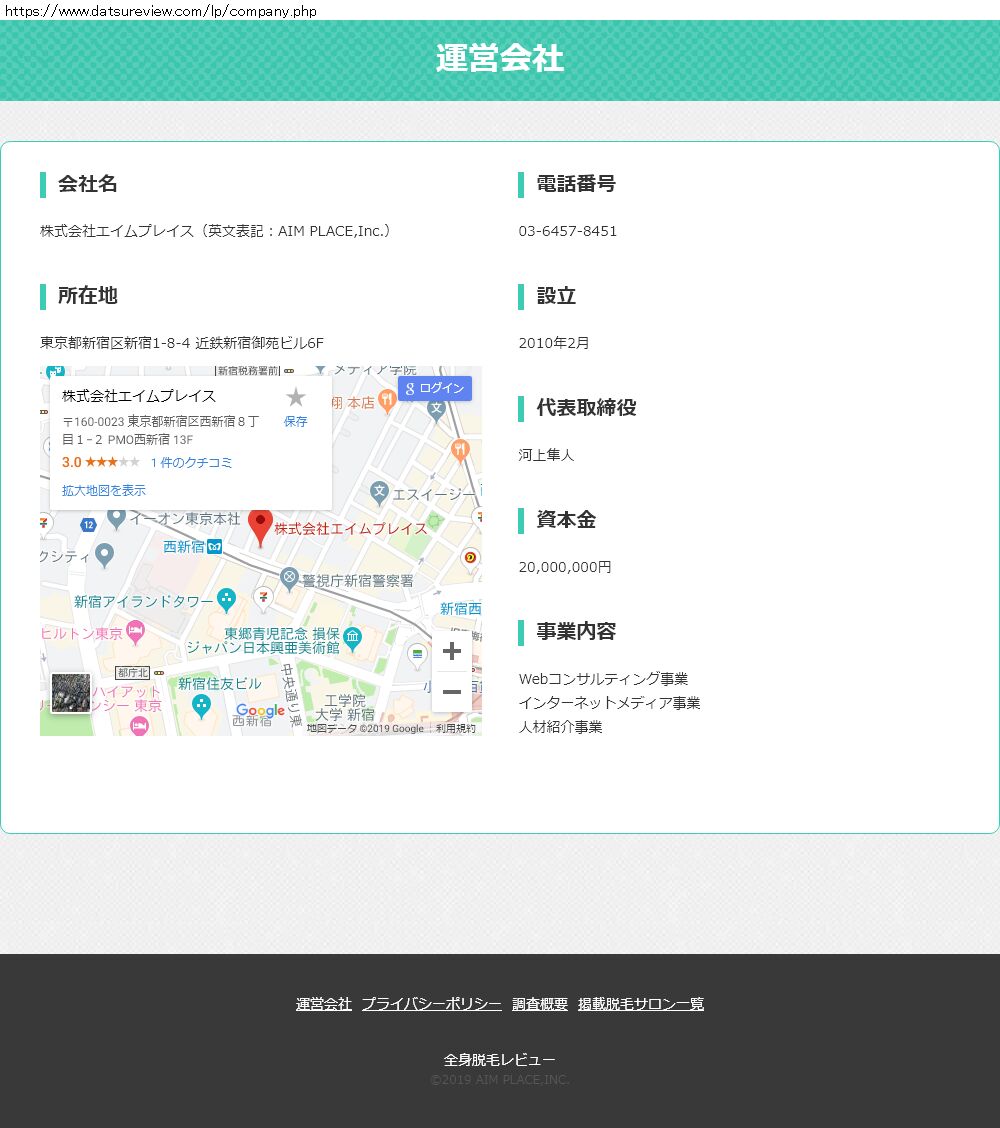
Task: Open 運営会社 in the footer
Action: click(x=323, y=1004)
